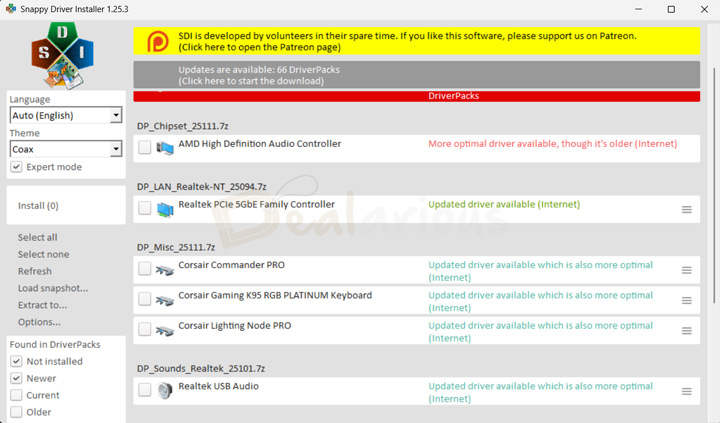Click Select none
Screen dimensions: 720x423
coord(44,254)
